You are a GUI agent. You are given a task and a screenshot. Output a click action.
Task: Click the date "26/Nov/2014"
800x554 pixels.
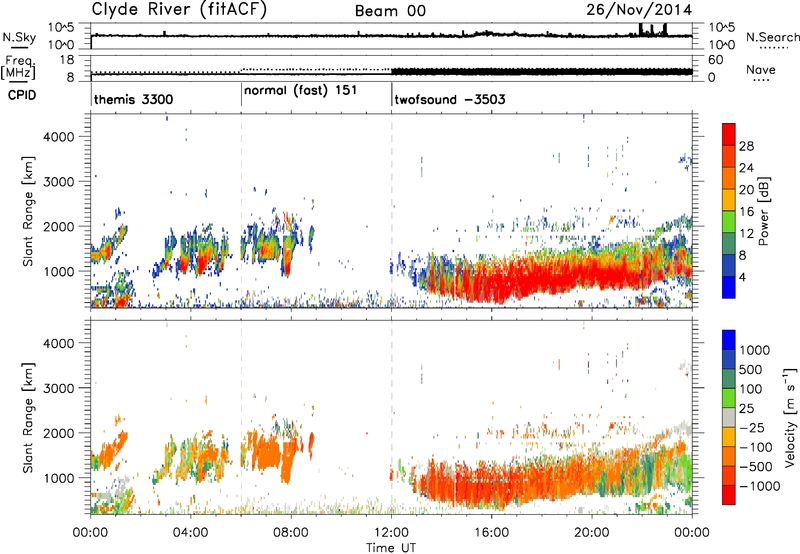(639, 10)
